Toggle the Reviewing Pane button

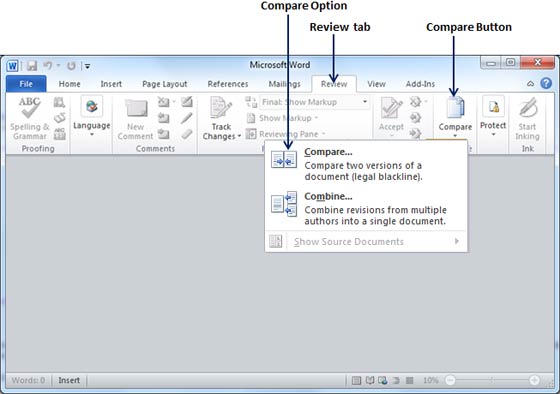click(x=286, y=134)
